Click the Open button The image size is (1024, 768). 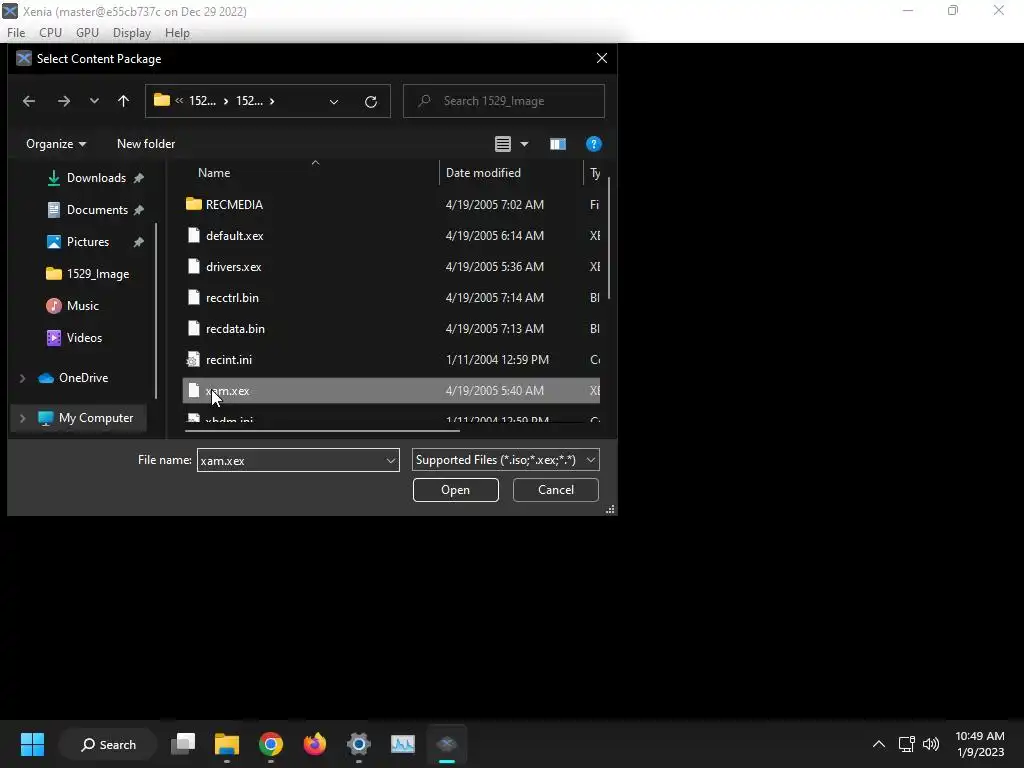(x=455, y=490)
